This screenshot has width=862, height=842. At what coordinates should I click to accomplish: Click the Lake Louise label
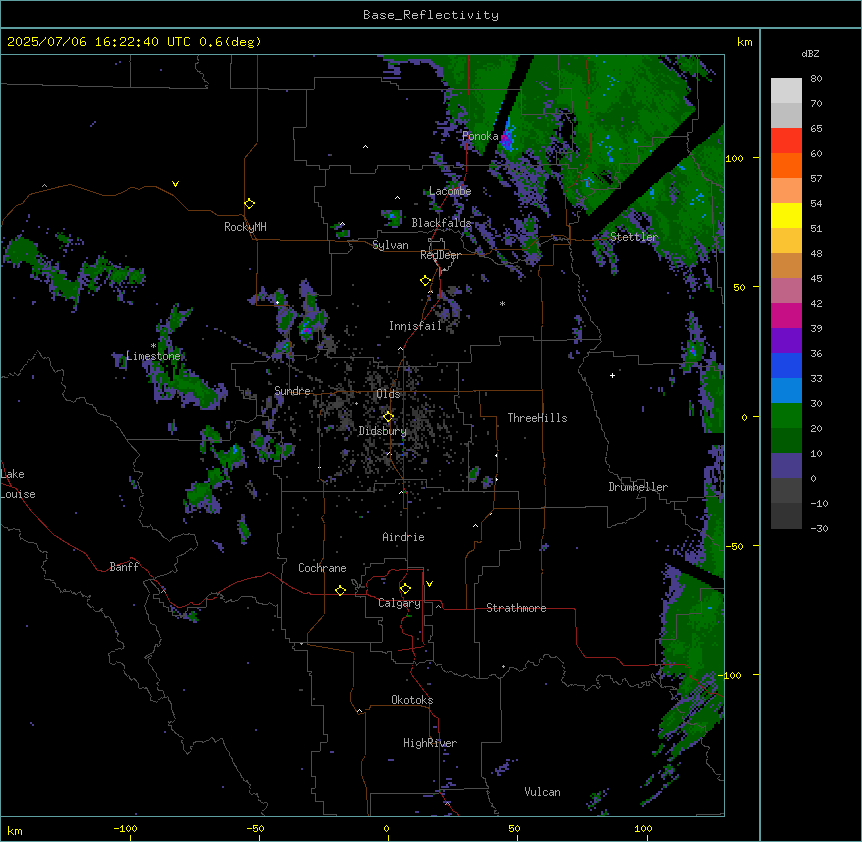[18, 484]
